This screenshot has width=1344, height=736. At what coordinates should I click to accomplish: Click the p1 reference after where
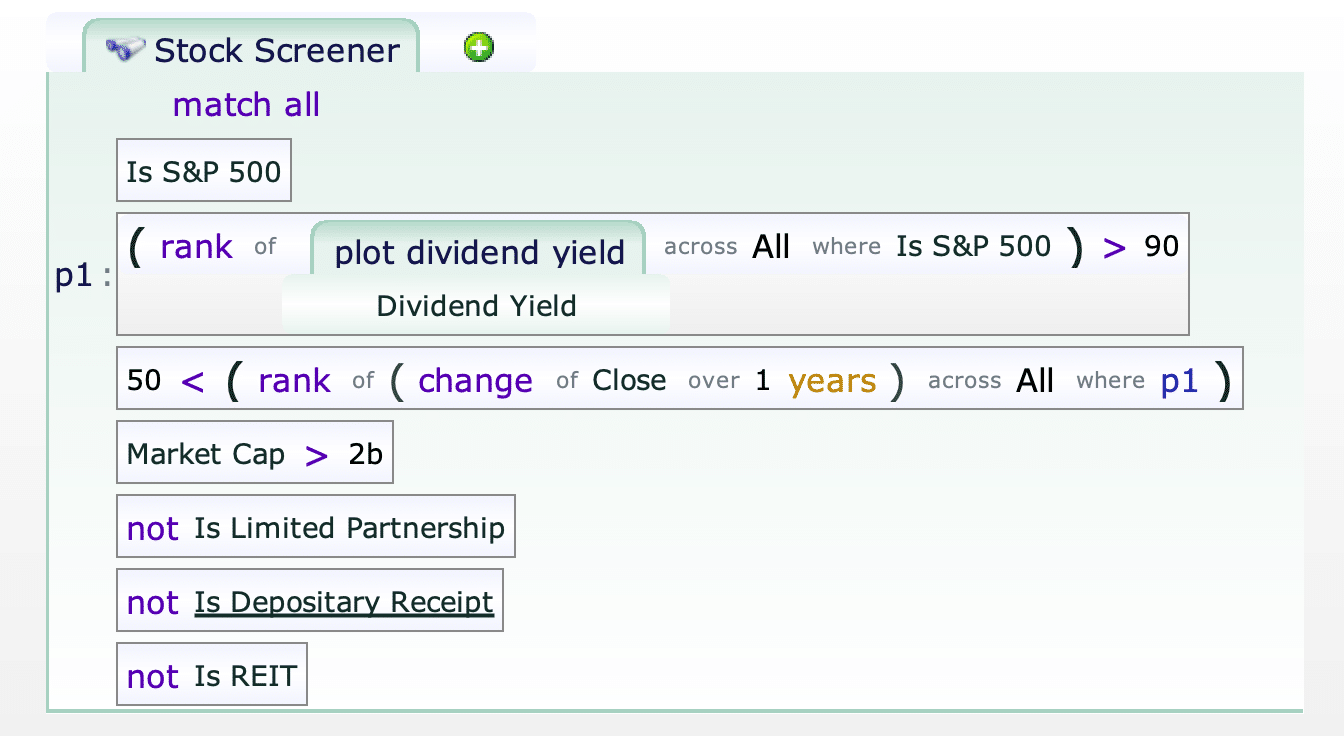click(x=1179, y=381)
